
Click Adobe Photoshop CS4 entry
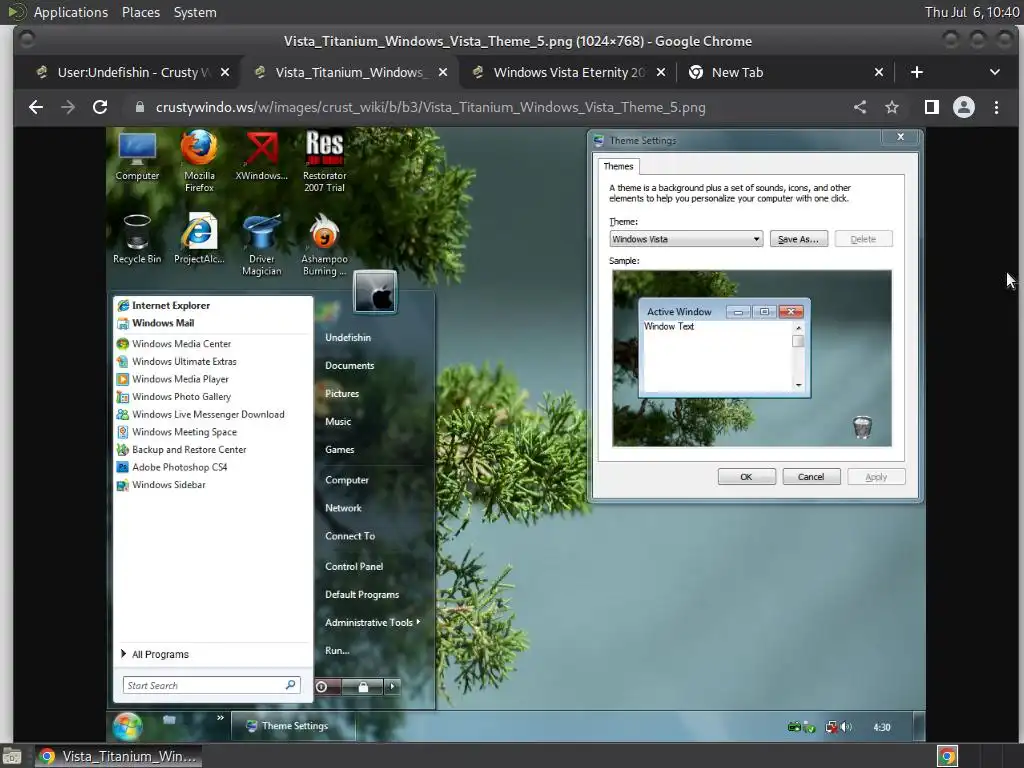point(213,467)
